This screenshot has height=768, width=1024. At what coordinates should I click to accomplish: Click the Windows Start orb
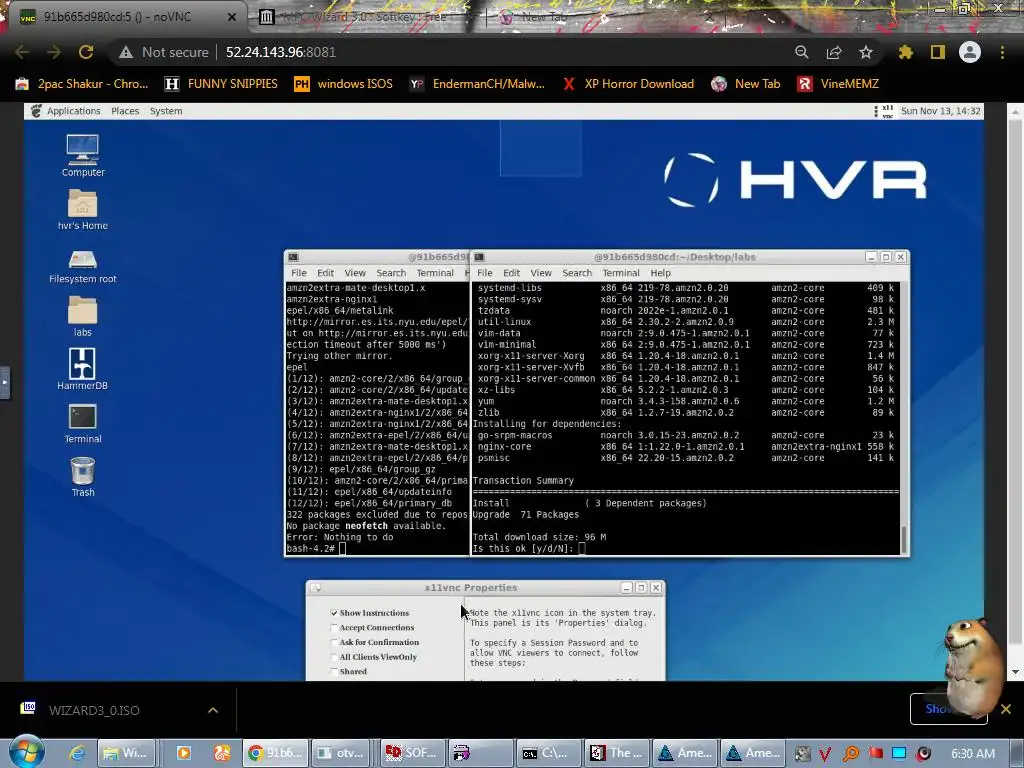[27, 752]
